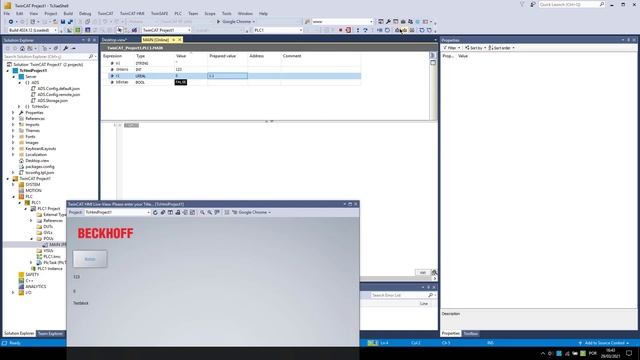Click the PLC Logout icon in toolbar
Image resolution: width=640 pixels, height=360 pixels.
[348, 30]
